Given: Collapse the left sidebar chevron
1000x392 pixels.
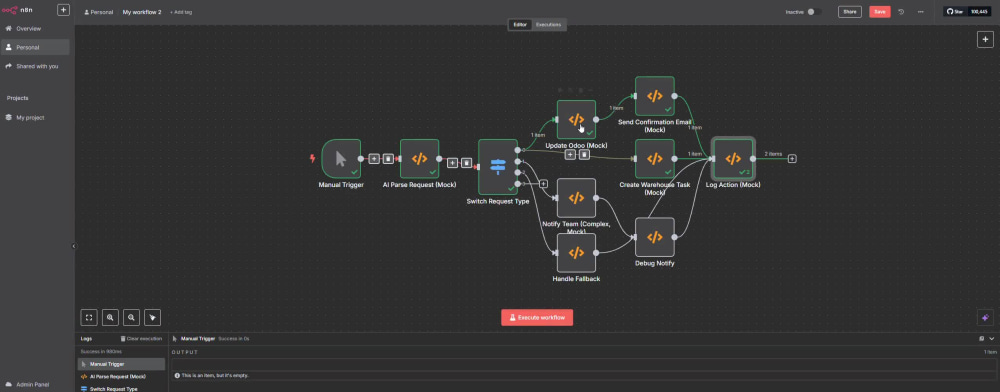Looking at the screenshot, I should point(73,246).
